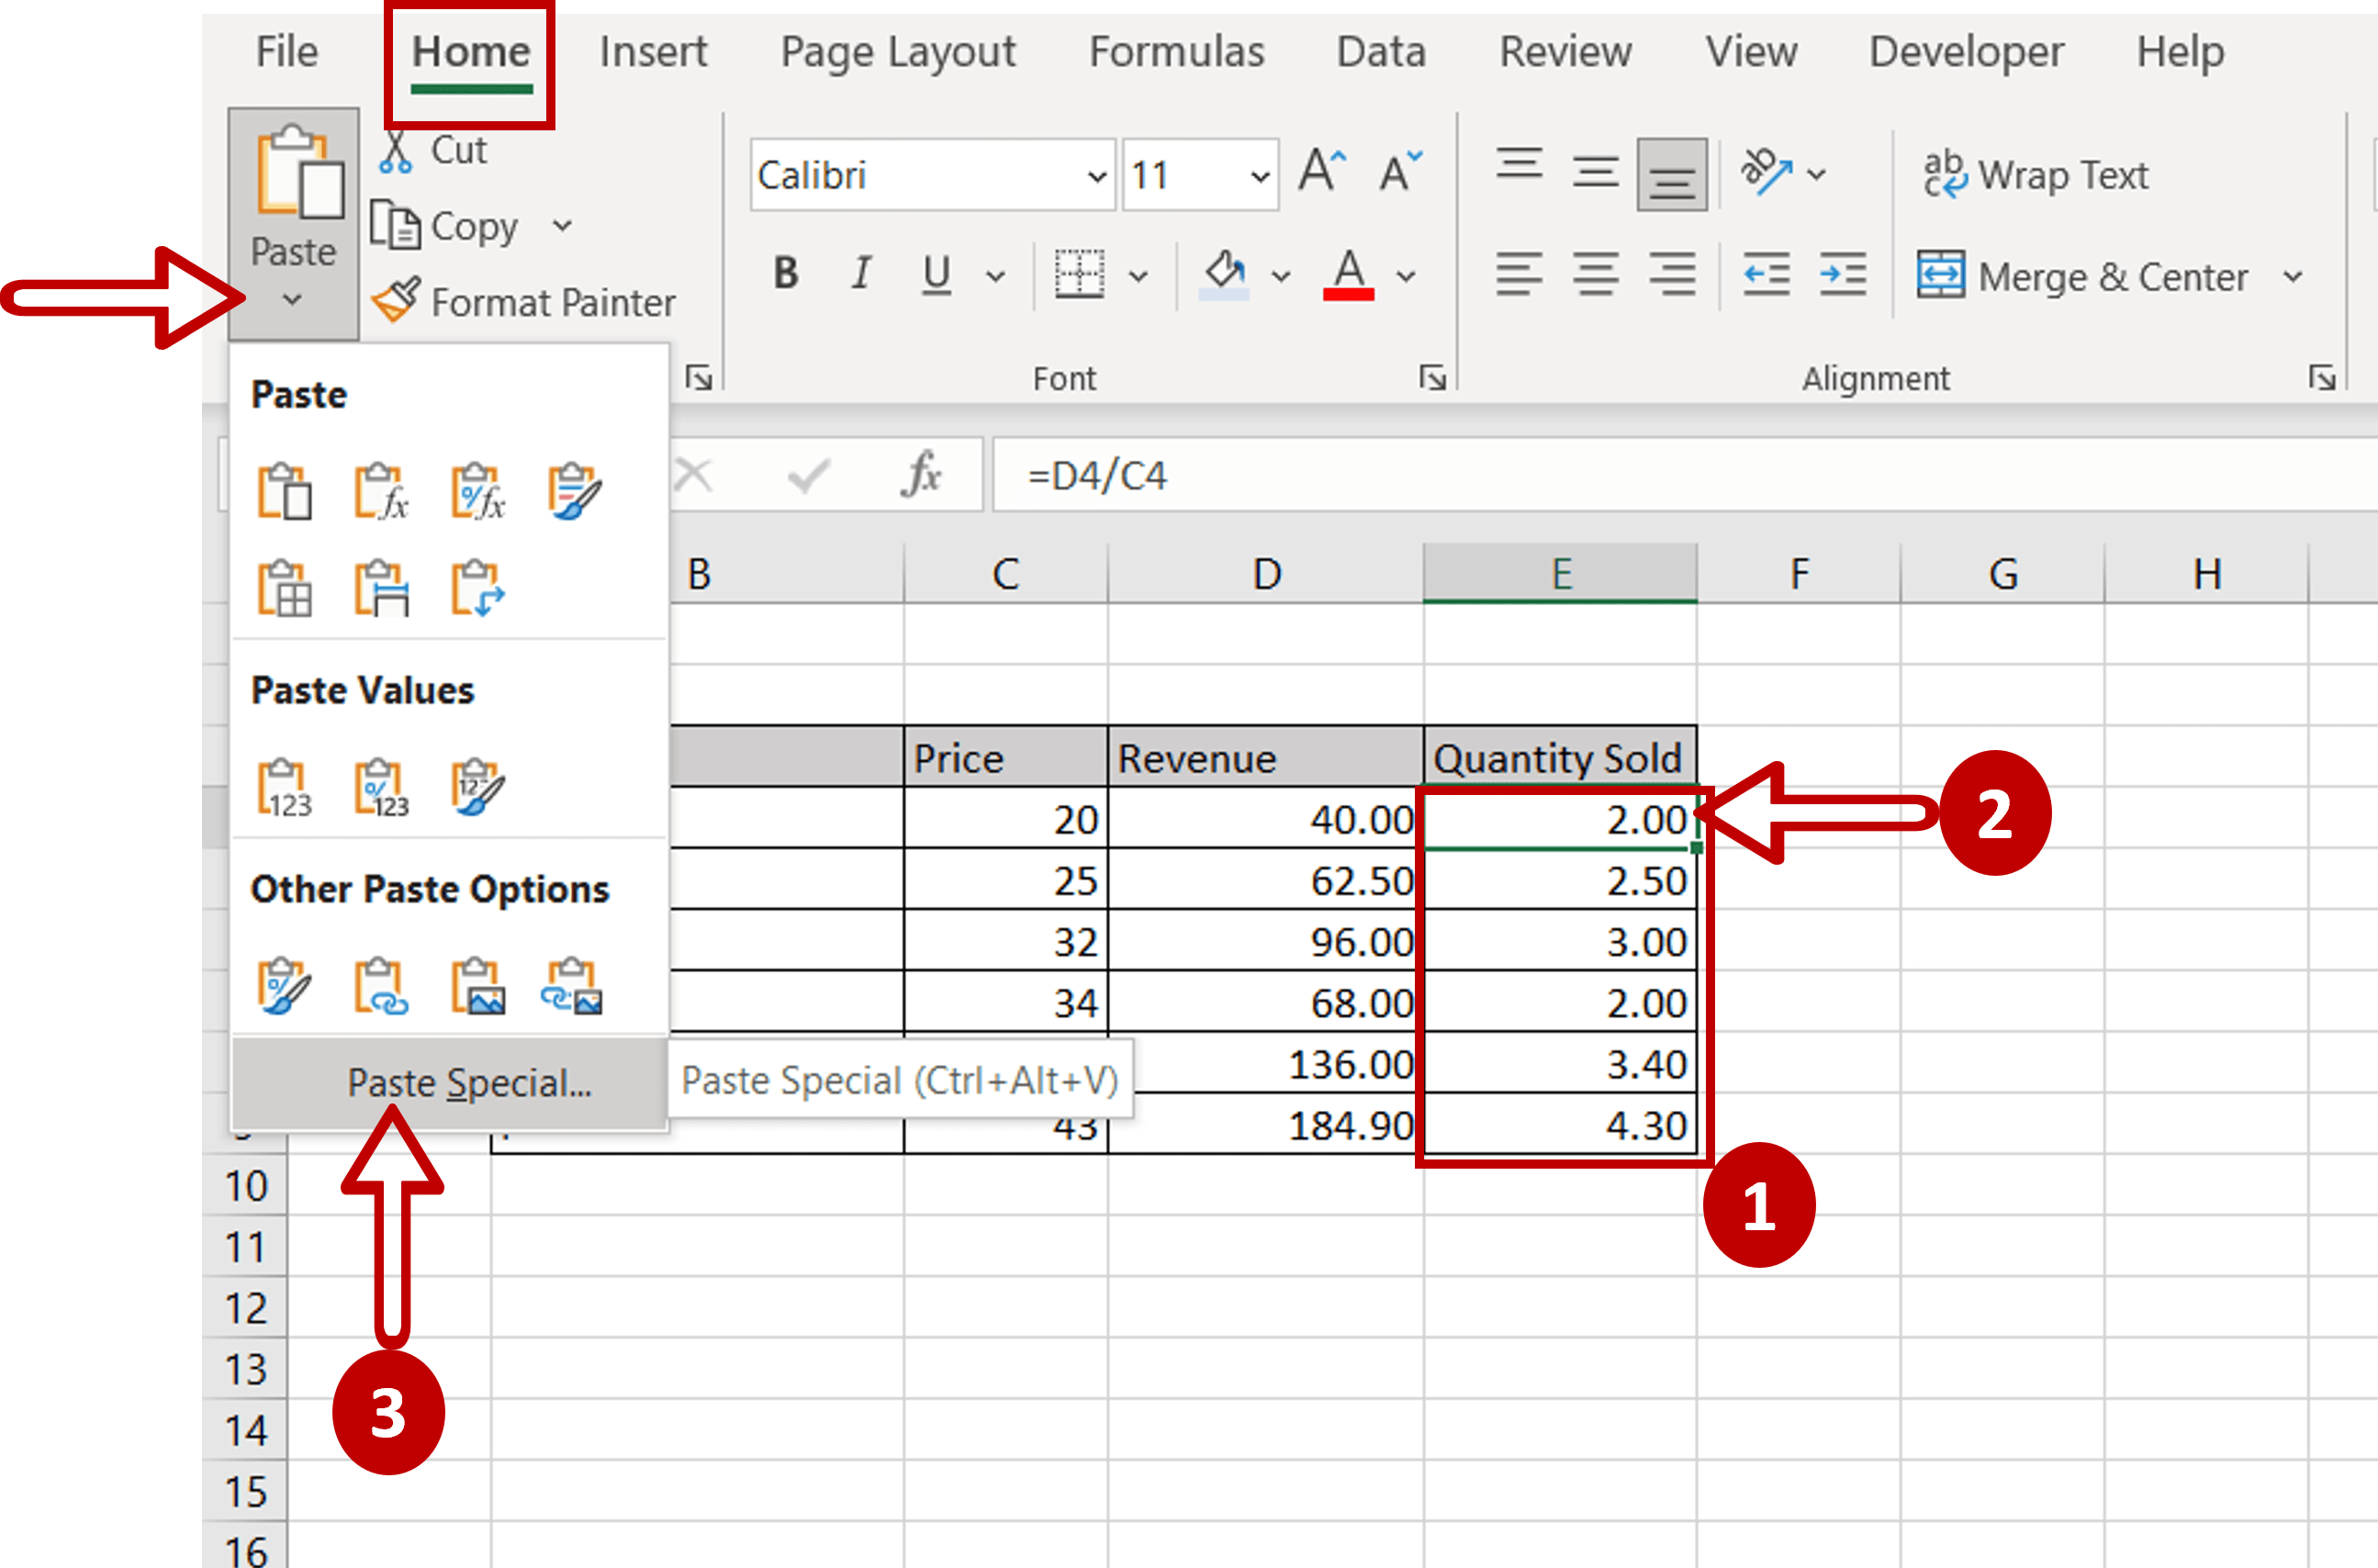Switch to the Formulas ribbon tab
This screenshot has height=1568, width=2378.
pos(1177,52)
